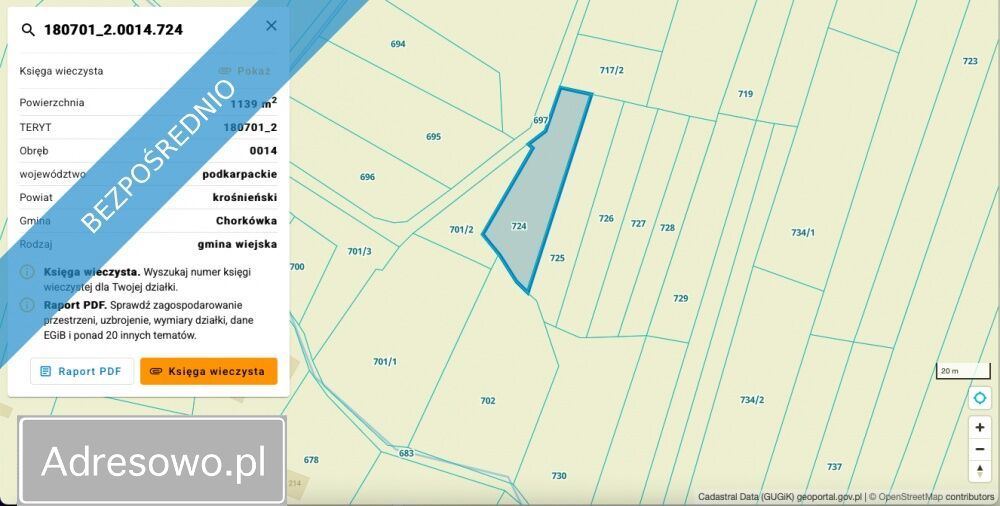Image resolution: width=1000 pixels, height=506 pixels.
Task: Select parcel 726 on the map
Action: 606,218
